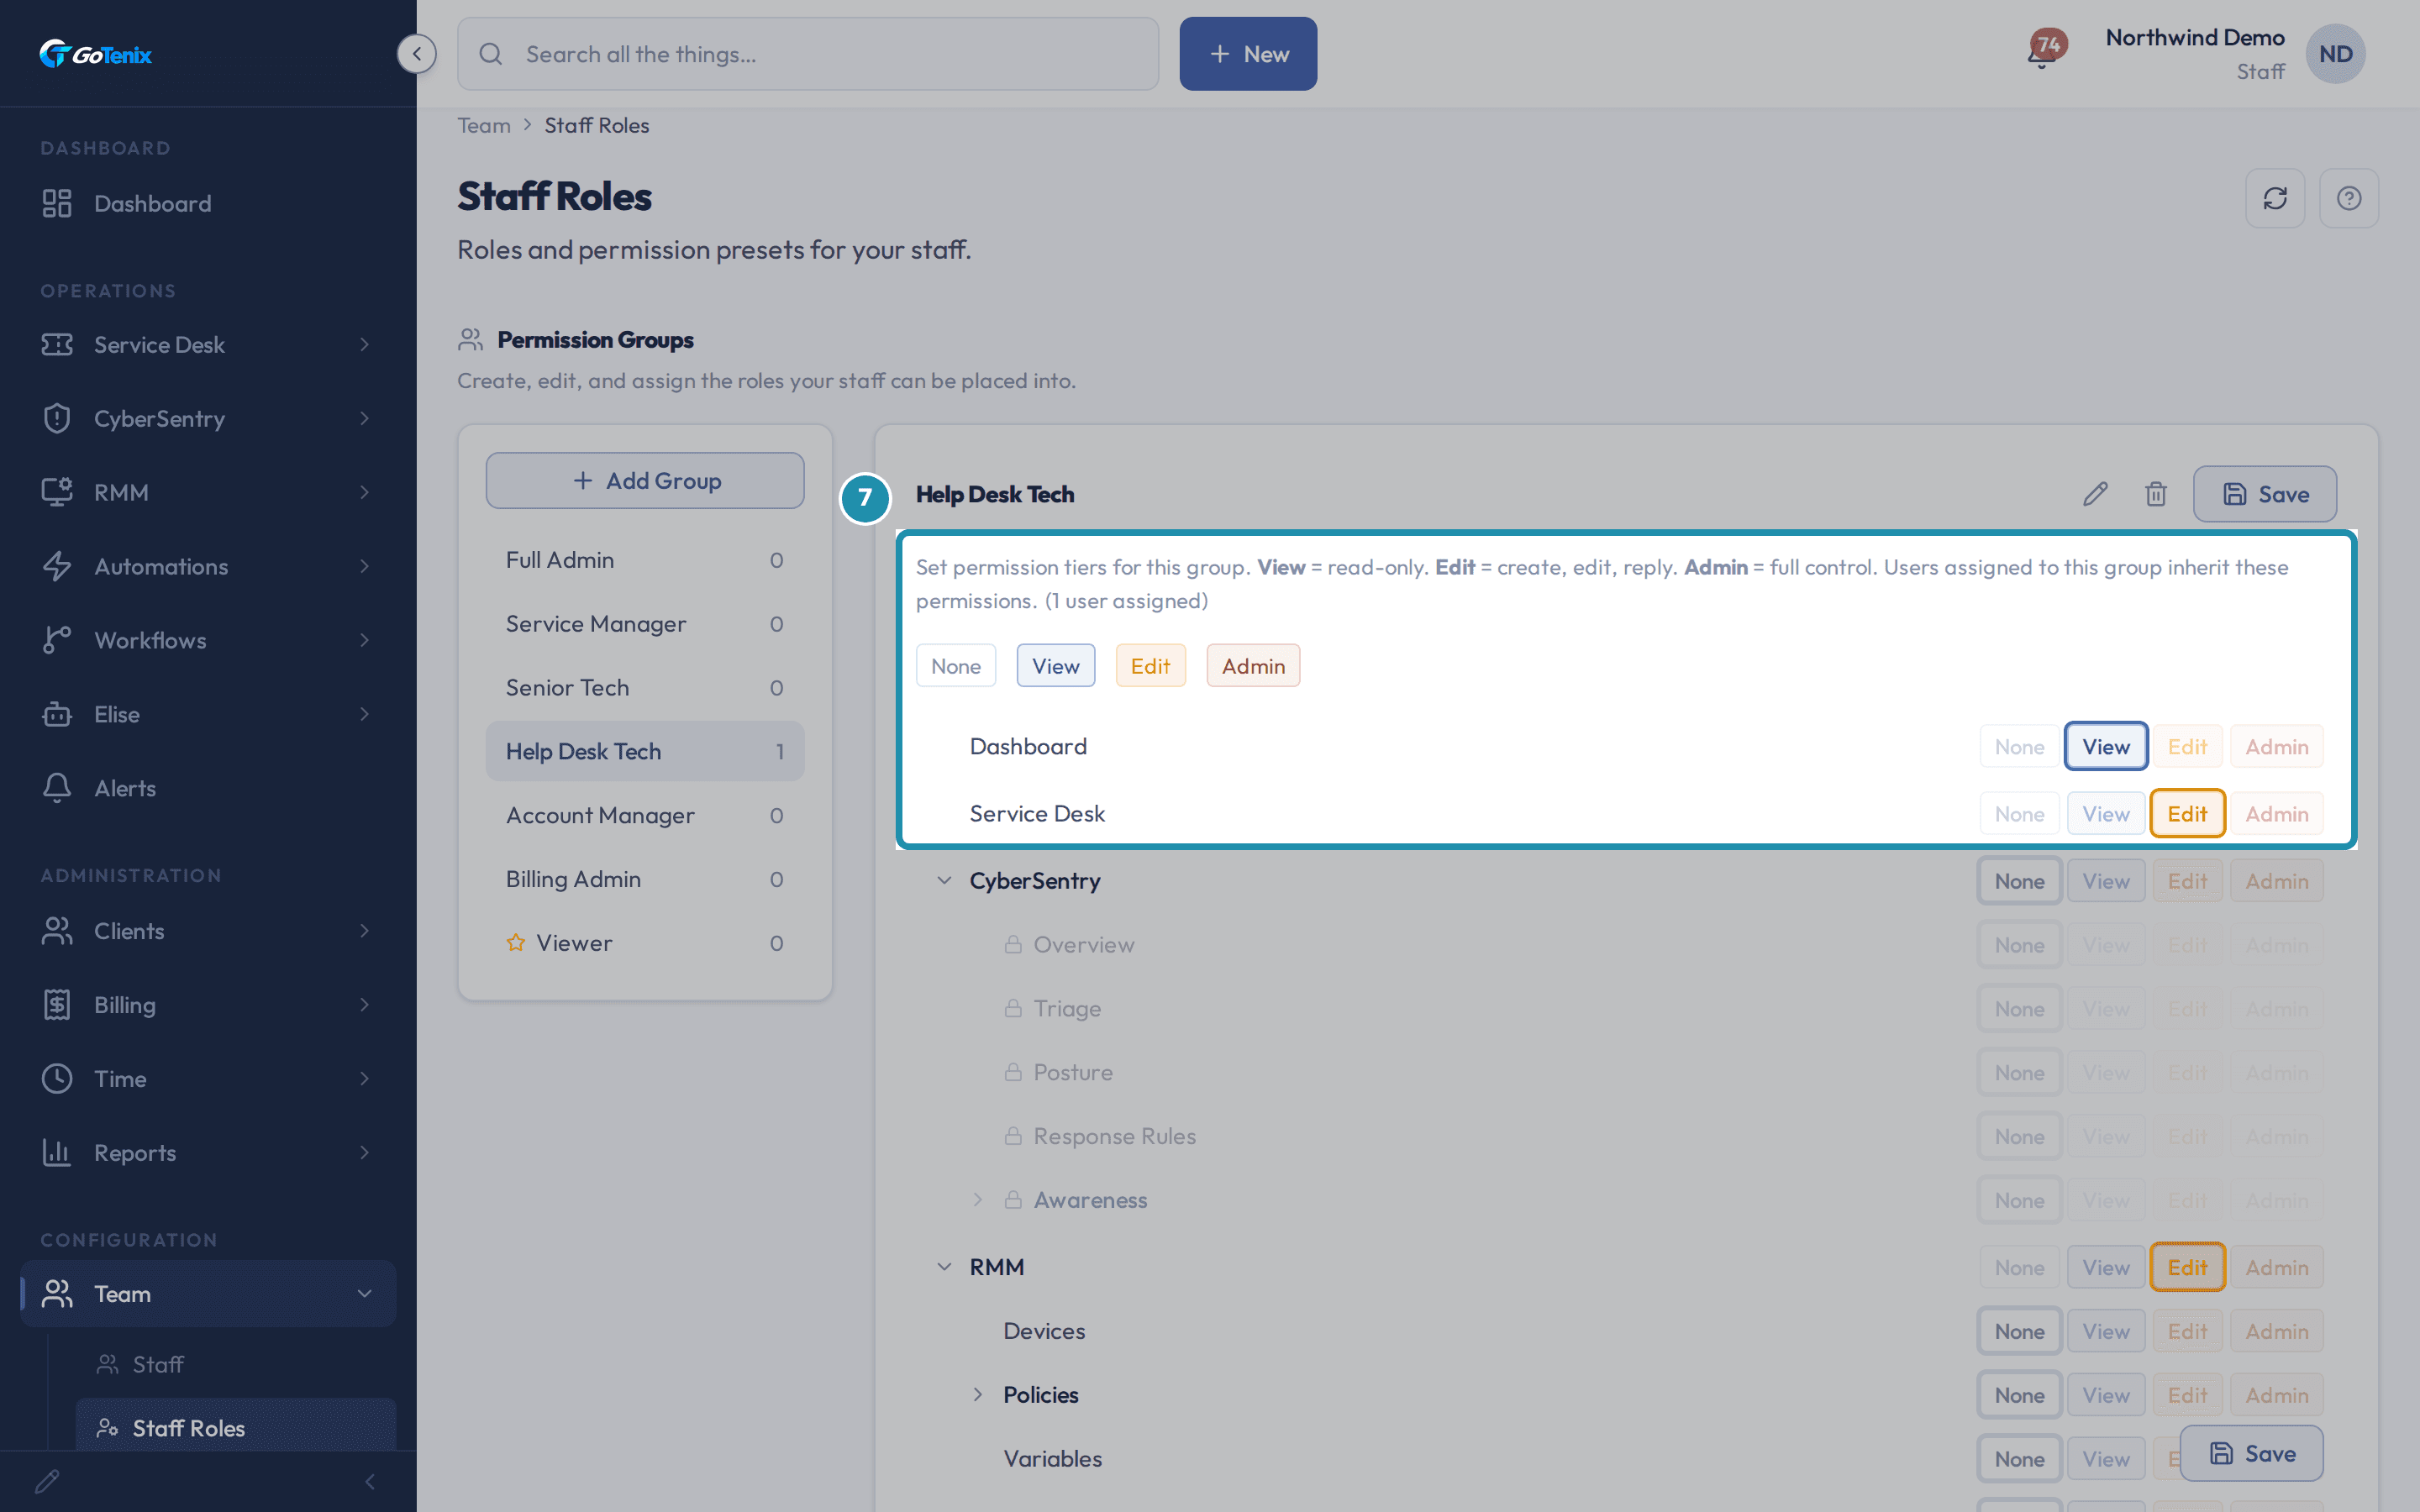This screenshot has height=1512, width=2420.
Task: Click the GoTenix logo
Action: pos(95,54)
